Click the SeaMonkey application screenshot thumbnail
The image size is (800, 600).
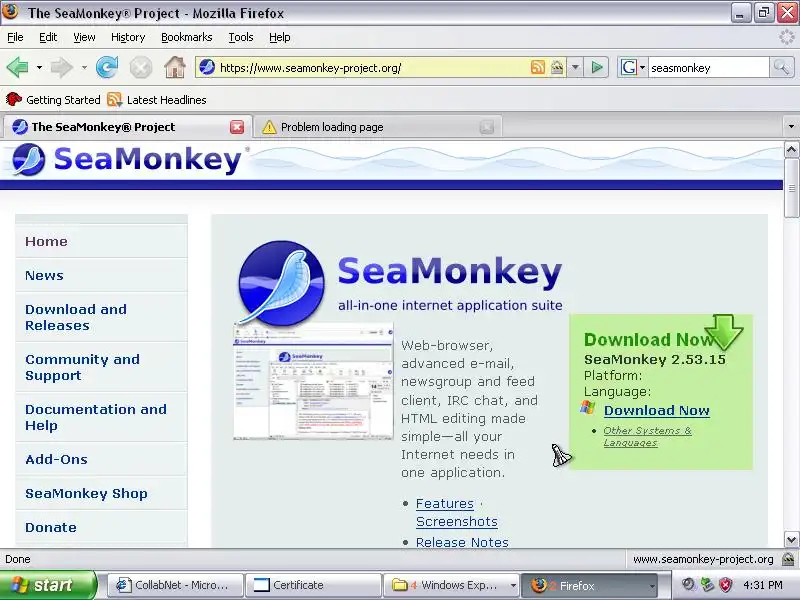pos(313,381)
